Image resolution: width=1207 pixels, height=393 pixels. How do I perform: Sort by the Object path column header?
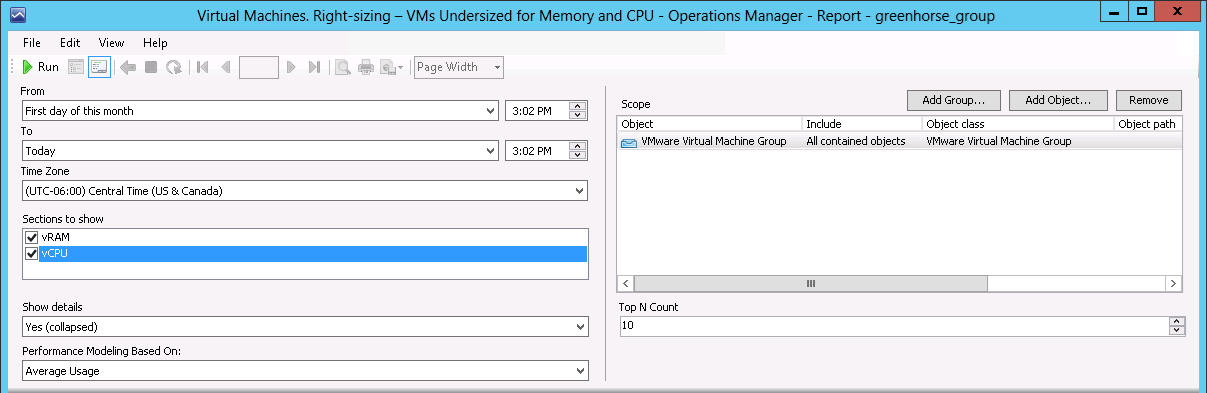tap(1148, 125)
